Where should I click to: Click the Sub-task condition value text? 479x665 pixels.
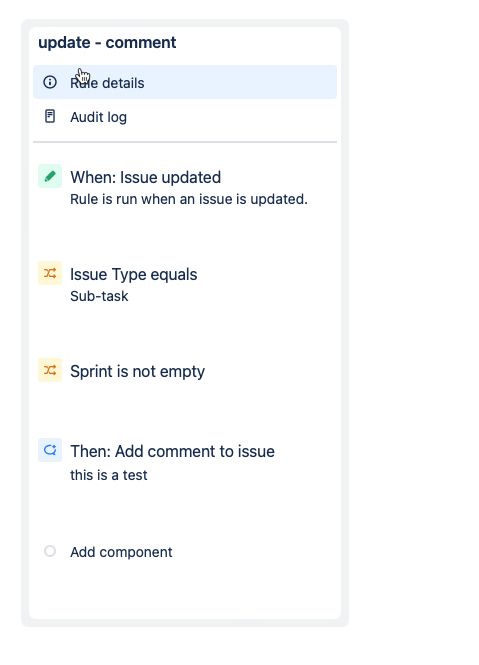(x=99, y=296)
